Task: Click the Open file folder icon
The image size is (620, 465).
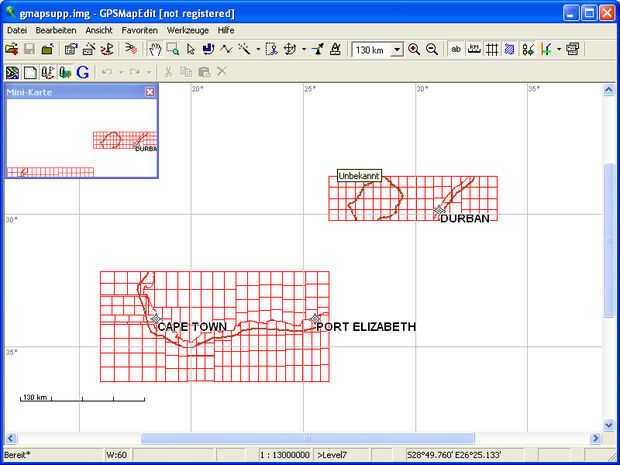Action: (x=11, y=49)
